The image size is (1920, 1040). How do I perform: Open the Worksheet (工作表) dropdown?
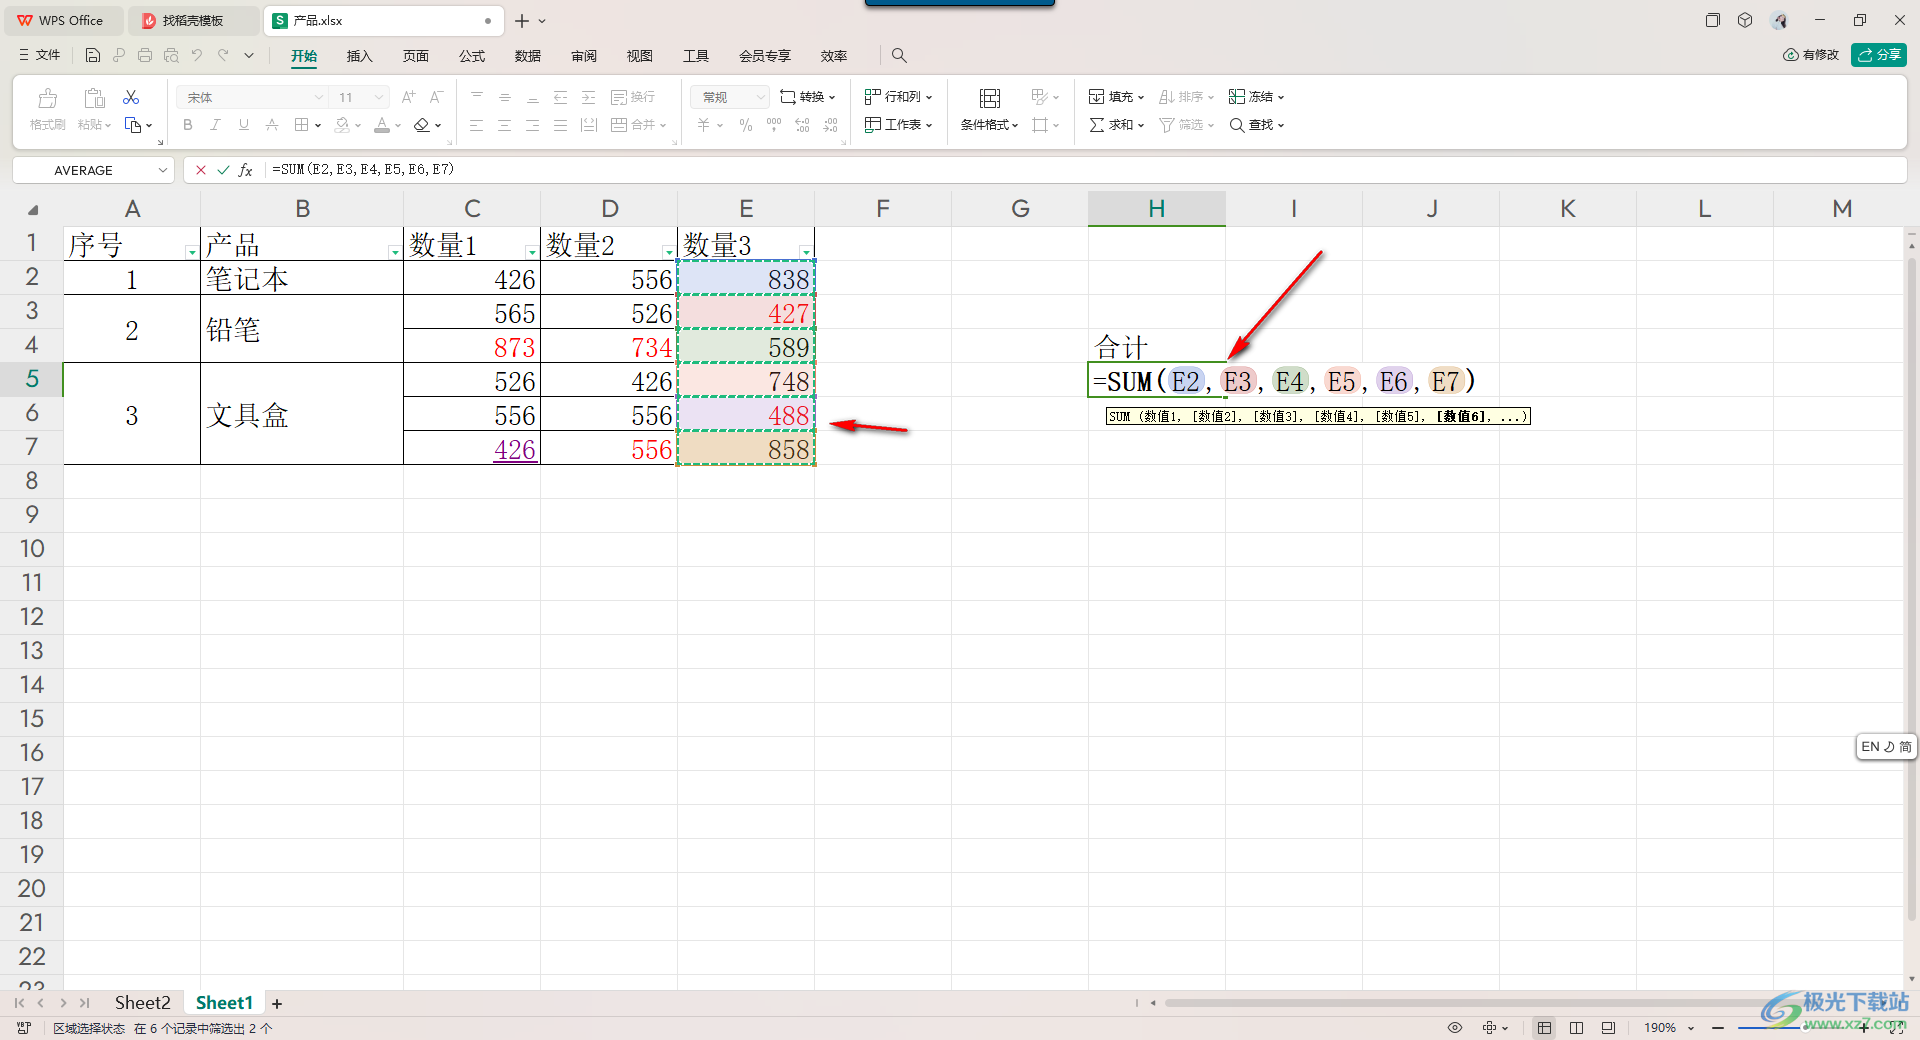[x=899, y=125]
